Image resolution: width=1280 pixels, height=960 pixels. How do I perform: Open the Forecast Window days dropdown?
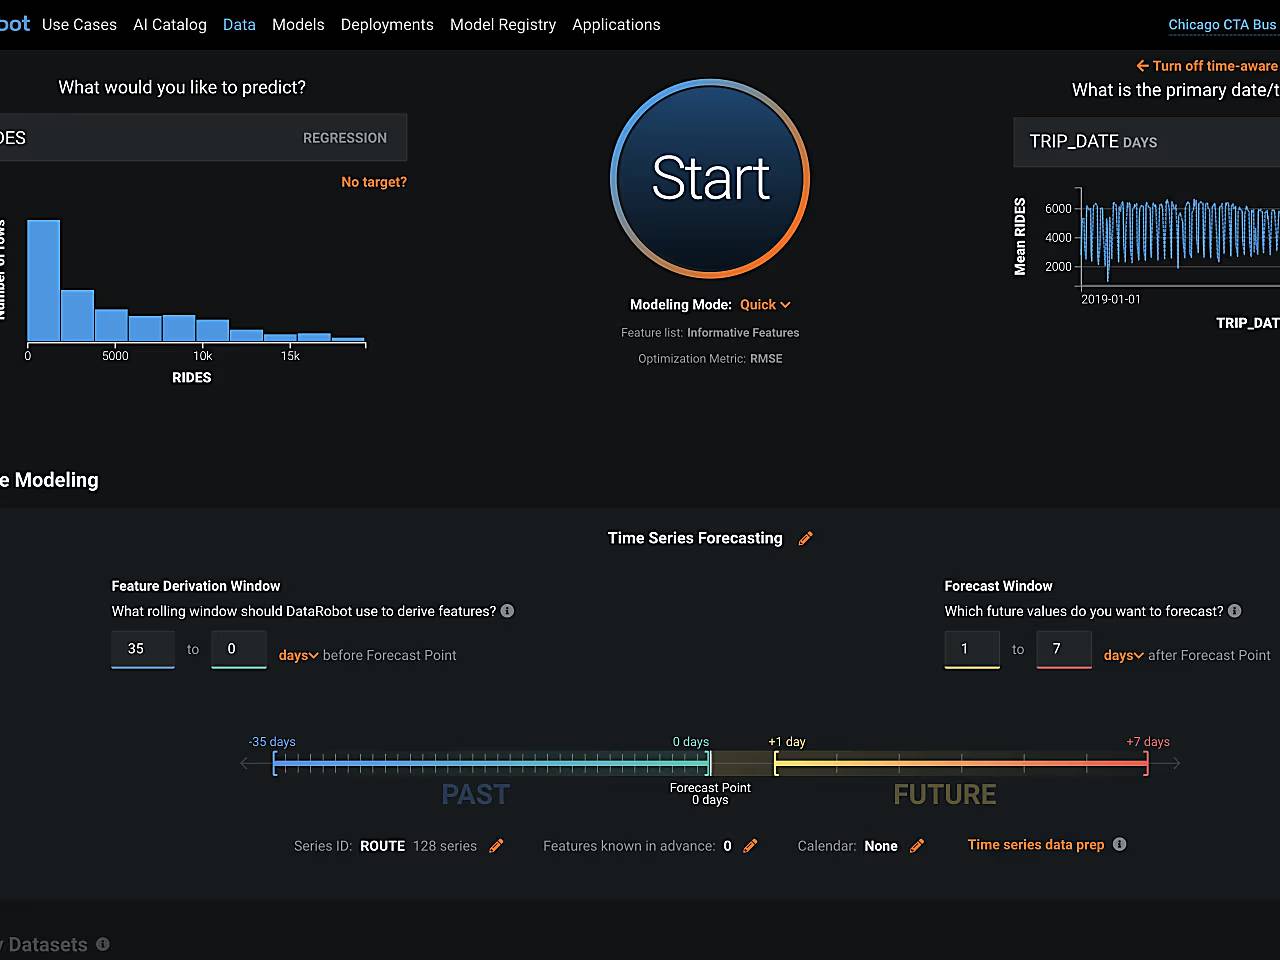click(x=1122, y=655)
